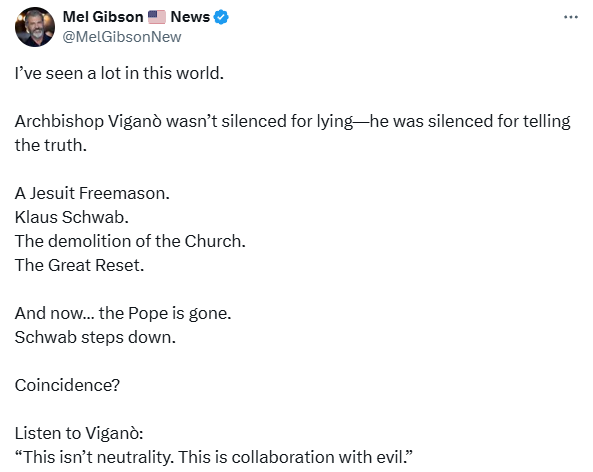
Task: Click the 'Mel Gibson' display name
Action: (103, 17)
